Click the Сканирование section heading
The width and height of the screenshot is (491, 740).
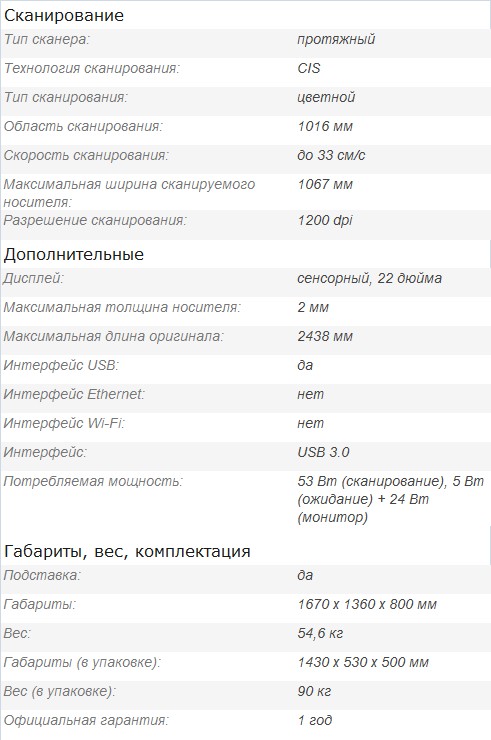(x=63, y=15)
